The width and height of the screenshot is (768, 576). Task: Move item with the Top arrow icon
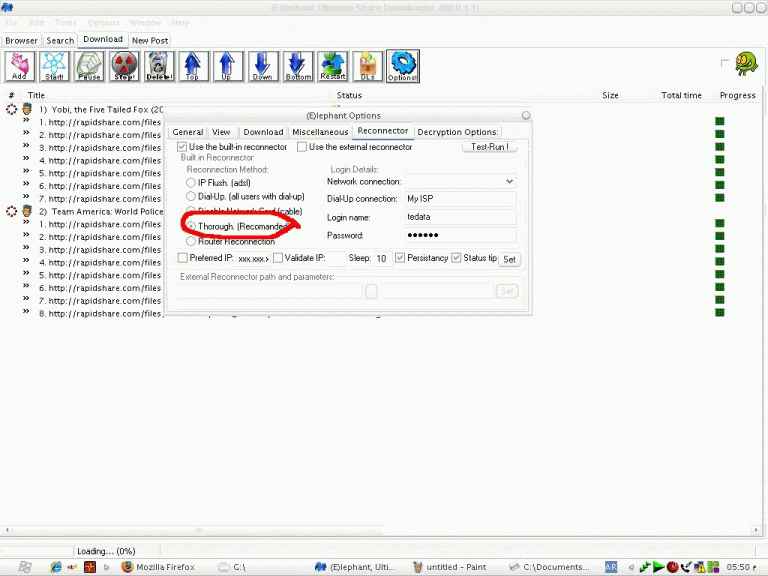coord(193,66)
